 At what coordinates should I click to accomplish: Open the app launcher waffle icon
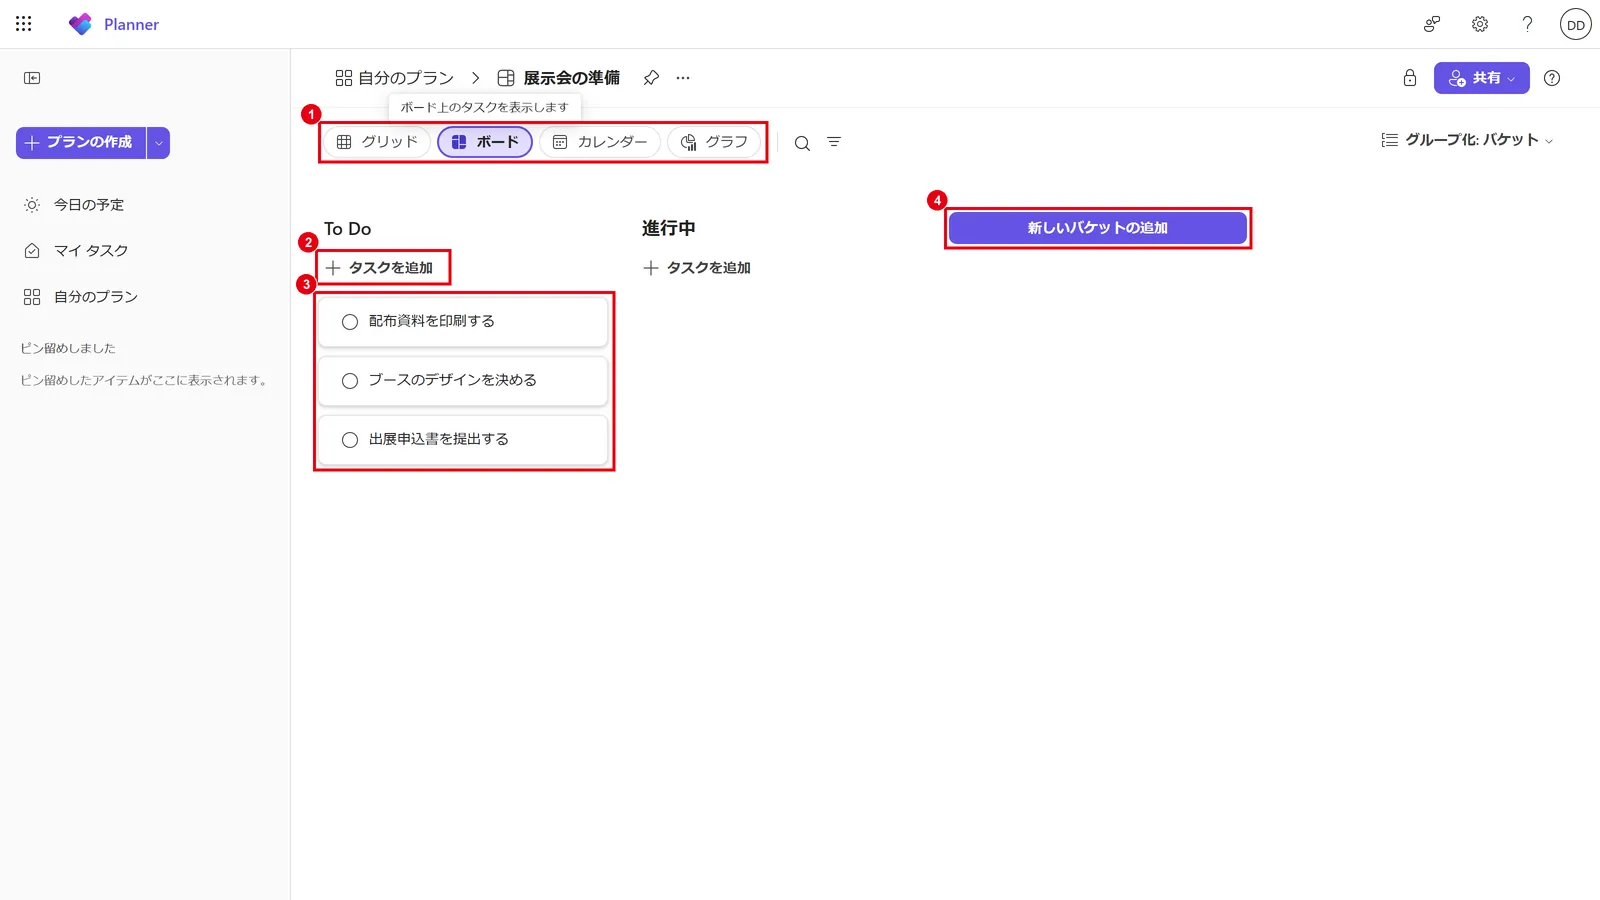pos(24,24)
